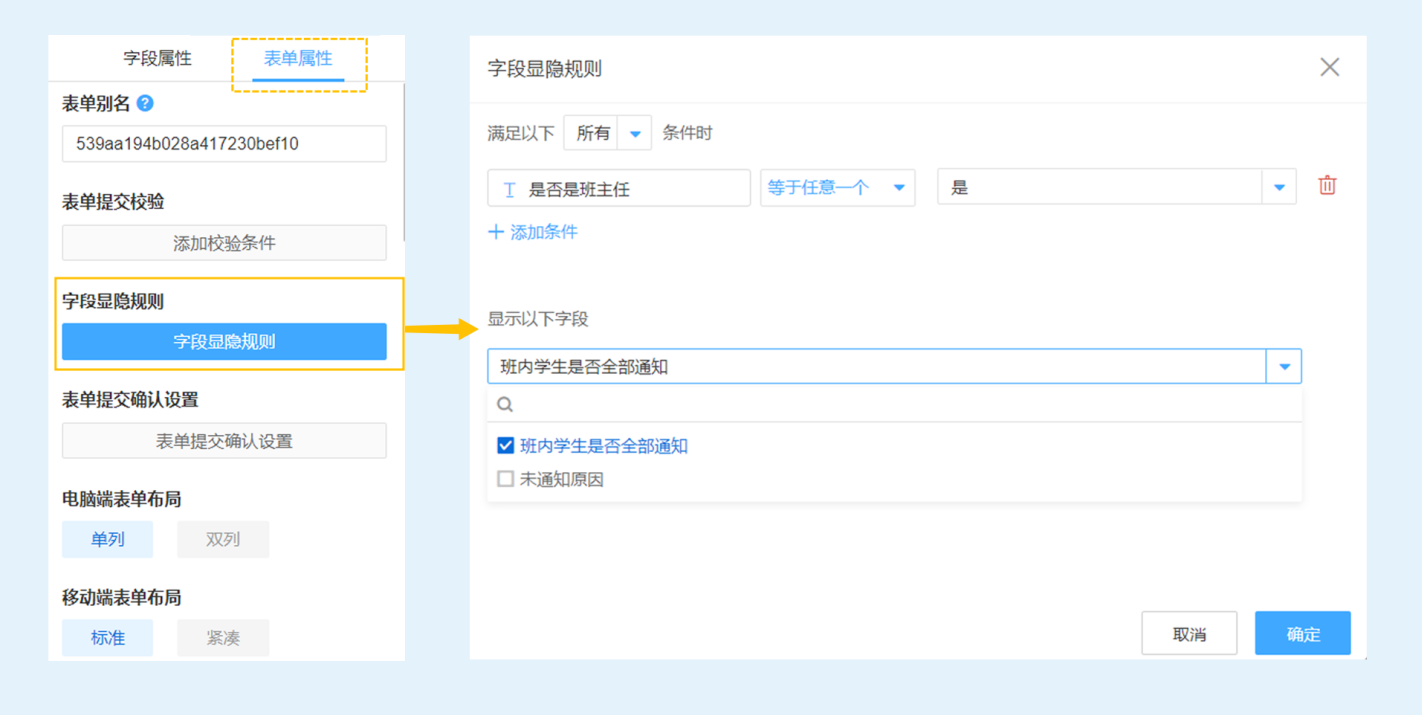The image size is (1422, 717).
Task: Check the 未通知原因 checkbox
Action: pos(506,479)
